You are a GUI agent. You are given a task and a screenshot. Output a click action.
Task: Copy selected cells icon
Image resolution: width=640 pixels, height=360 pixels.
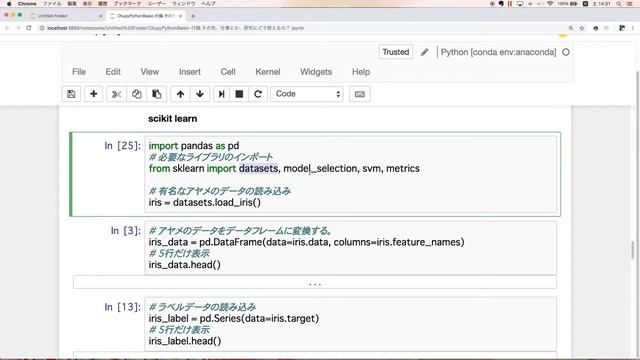pyautogui.click(x=136, y=94)
